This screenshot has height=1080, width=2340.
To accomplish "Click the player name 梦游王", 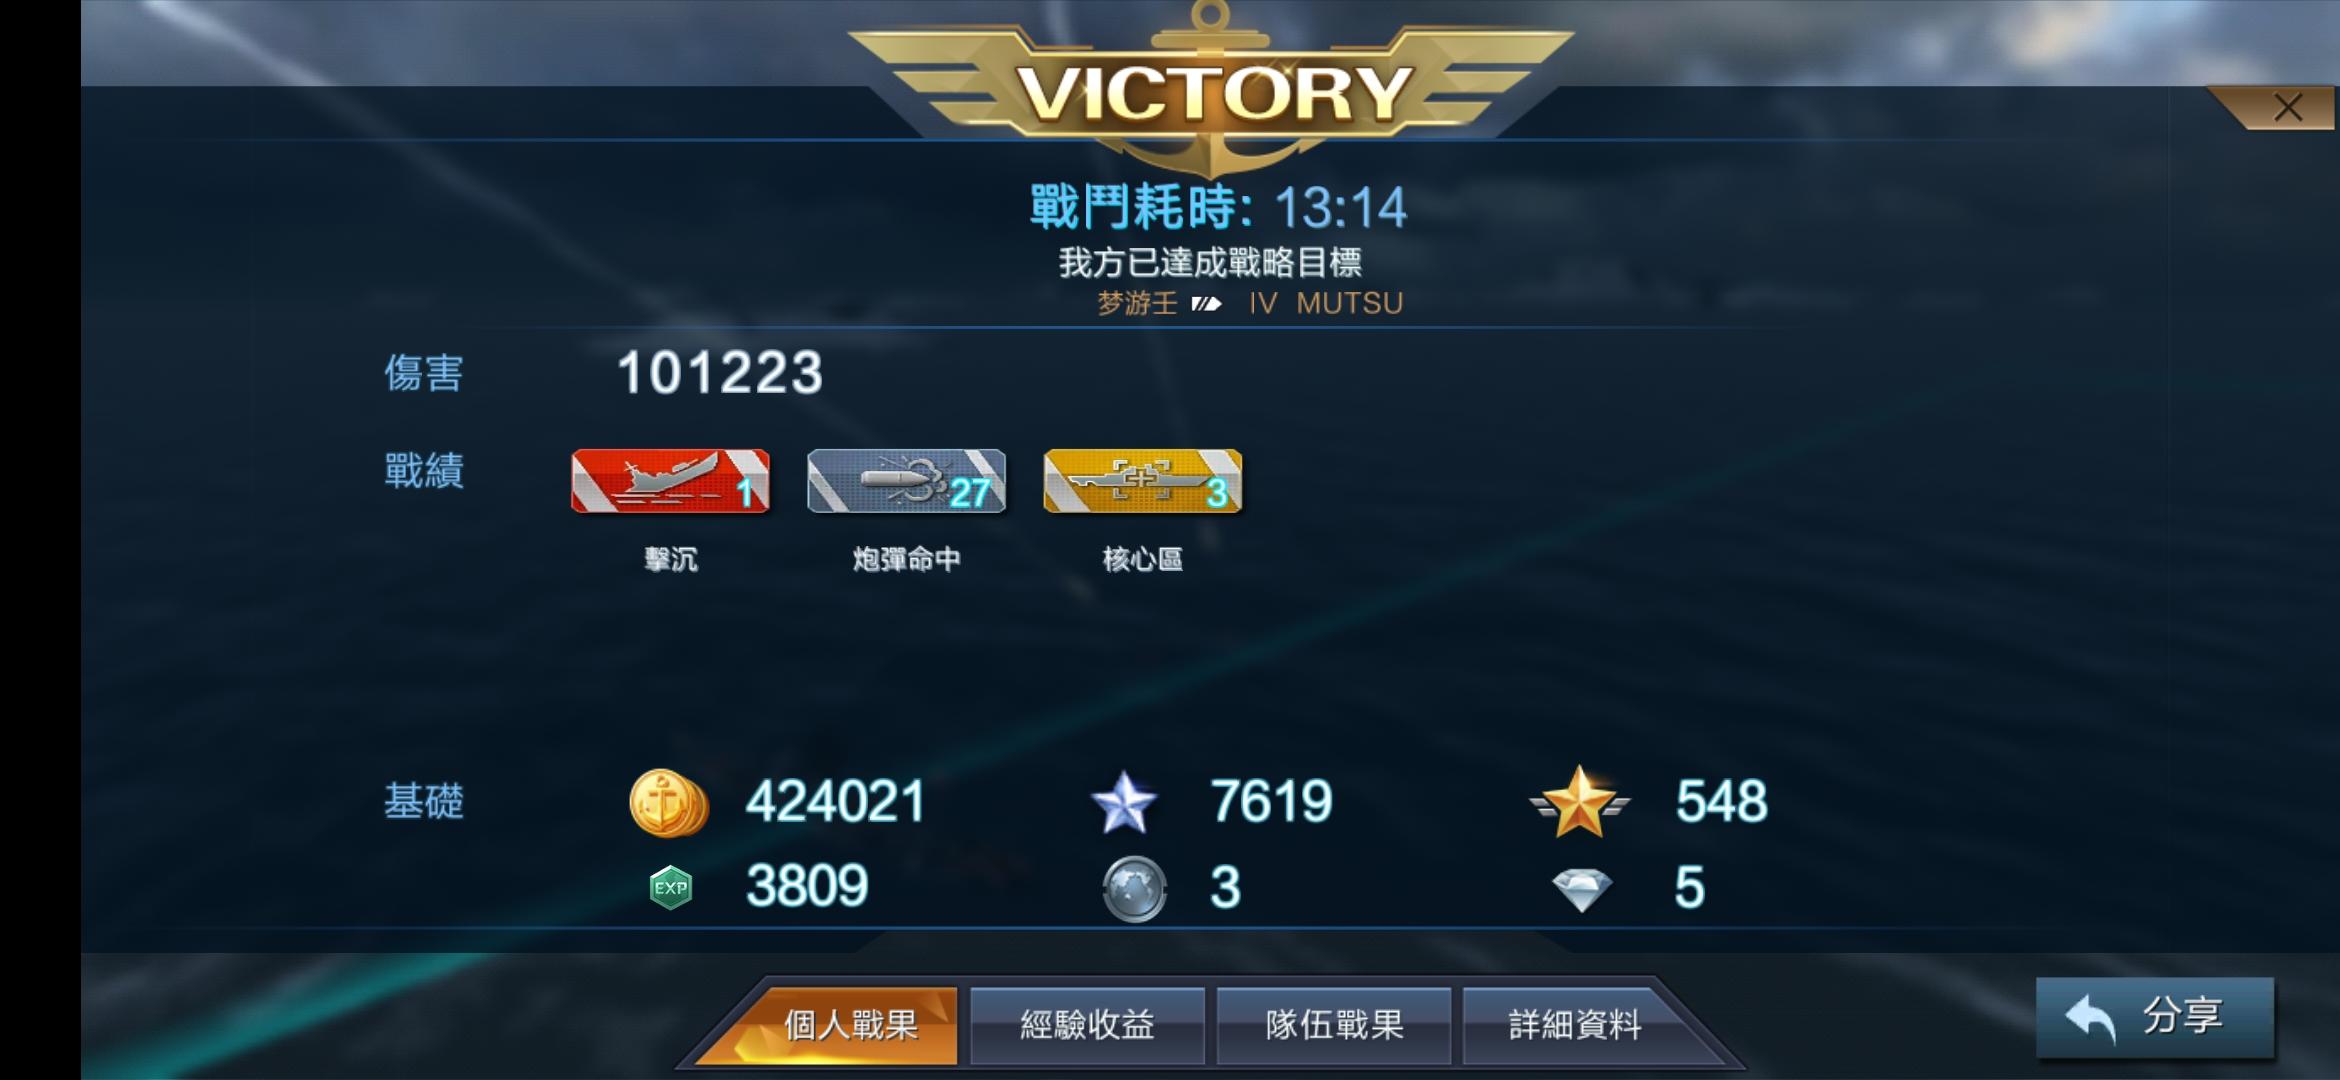I will click(1137, 303).
